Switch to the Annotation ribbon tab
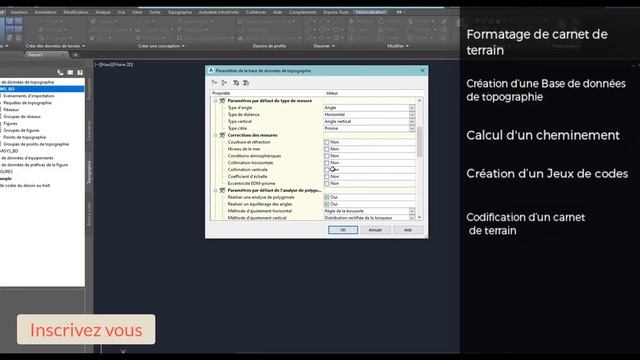 [x=46, y=12]
